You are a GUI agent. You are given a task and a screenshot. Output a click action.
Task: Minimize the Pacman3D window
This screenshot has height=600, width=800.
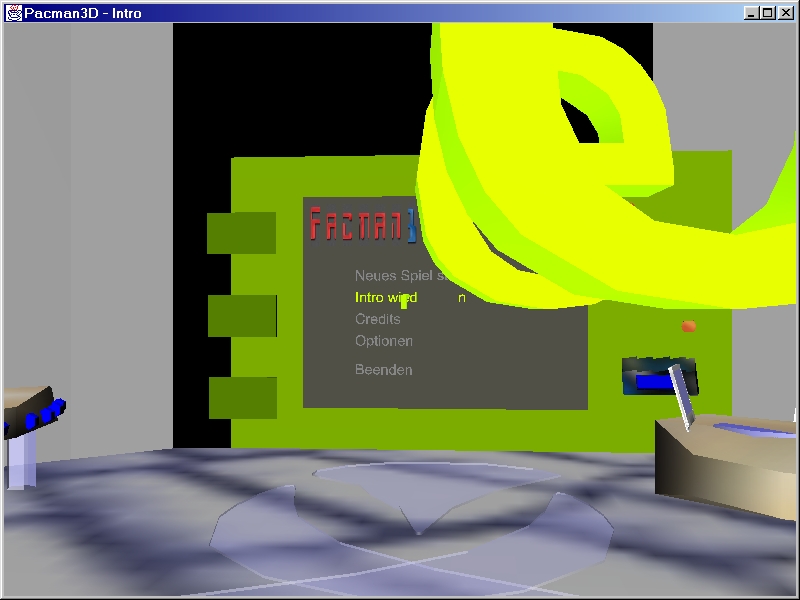tap(752, 13)
